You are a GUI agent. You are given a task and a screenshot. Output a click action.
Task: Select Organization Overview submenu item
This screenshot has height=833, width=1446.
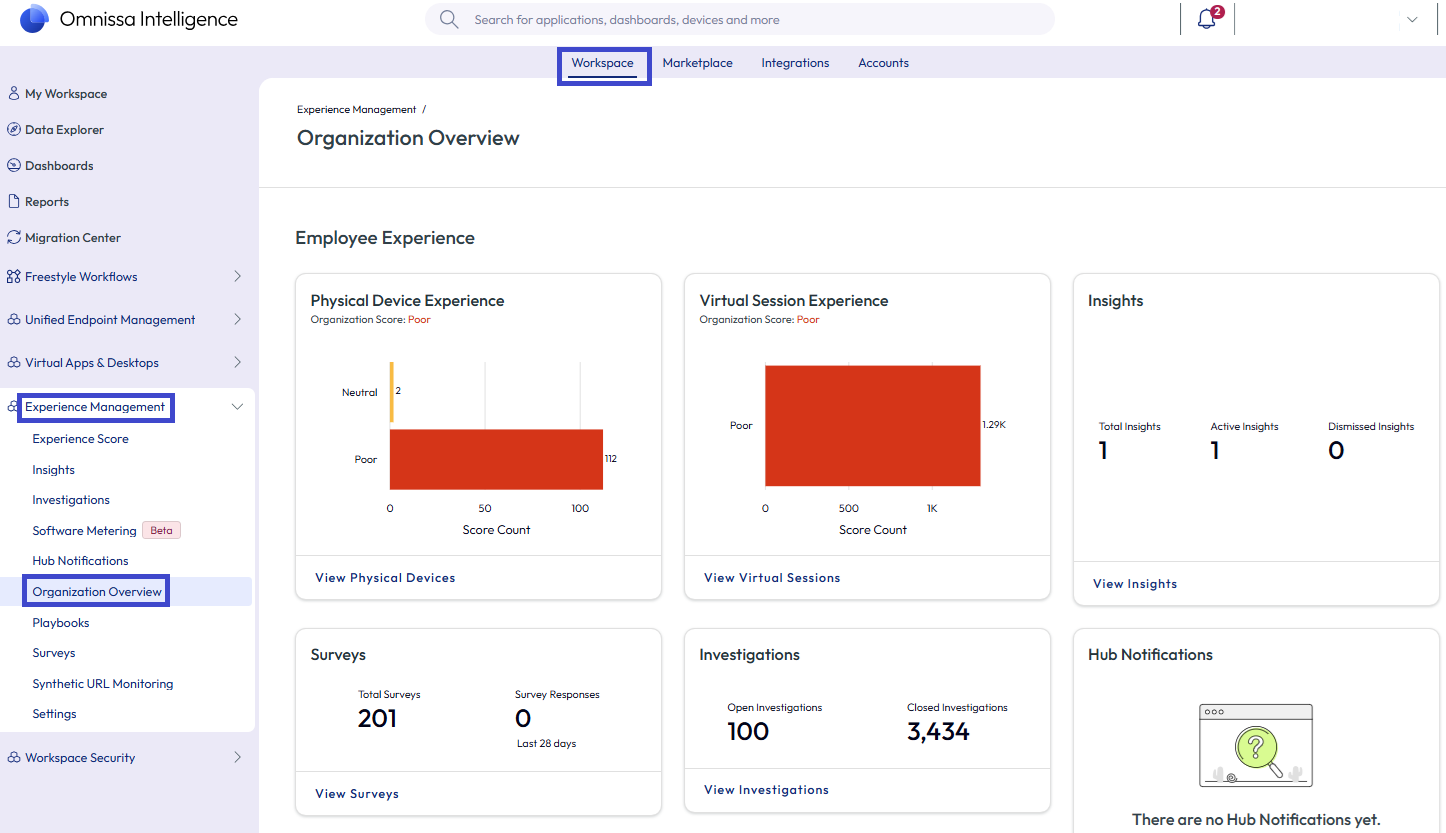[x=97, y=592]
